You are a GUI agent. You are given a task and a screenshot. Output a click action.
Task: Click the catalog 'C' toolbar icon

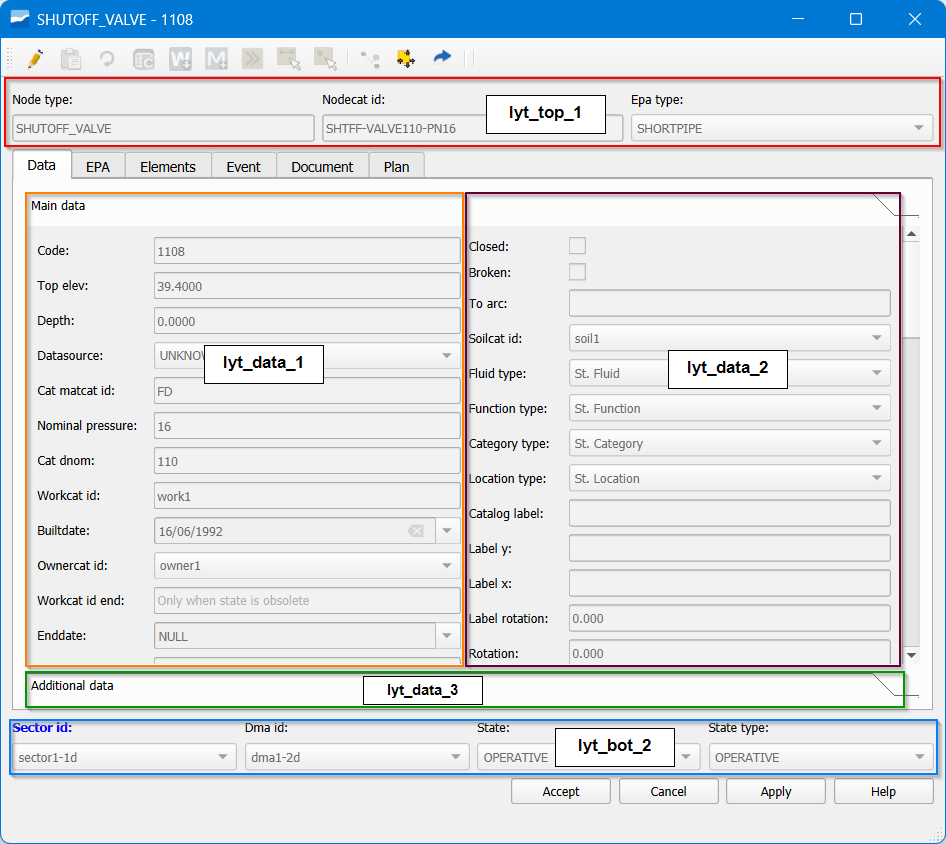144,59
